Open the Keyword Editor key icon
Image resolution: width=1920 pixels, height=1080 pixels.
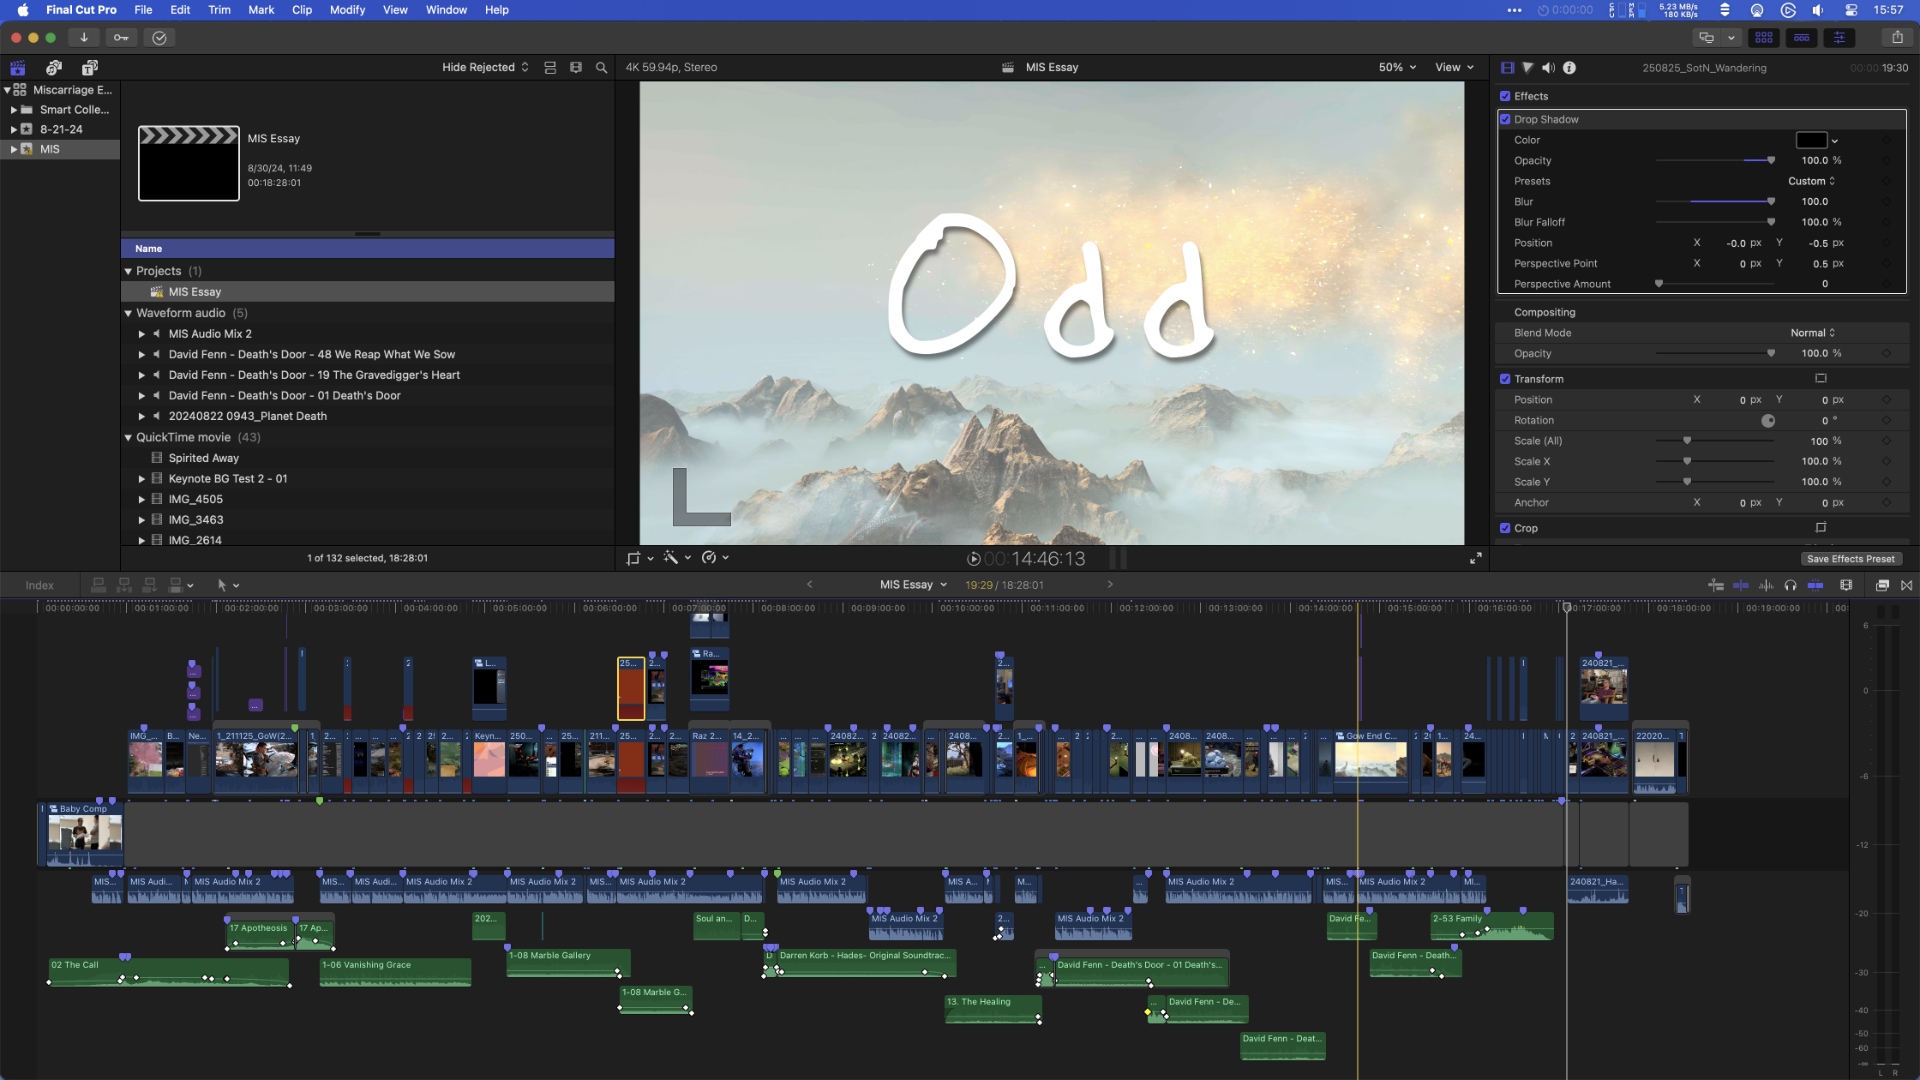pyautogui.click(x=121, y=37)
